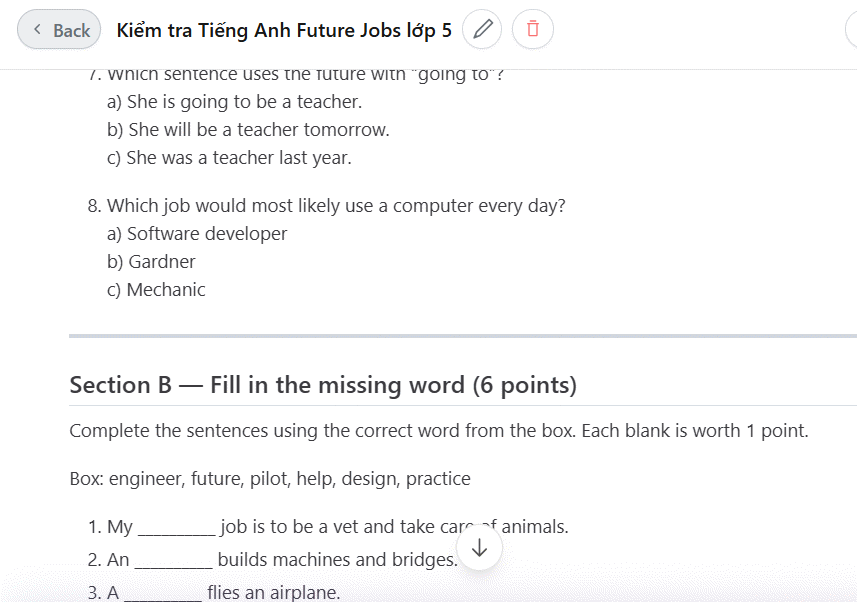Click the pencil edit title icon
857x602 pixels.
pyautogui.click(x=484, y=30)
